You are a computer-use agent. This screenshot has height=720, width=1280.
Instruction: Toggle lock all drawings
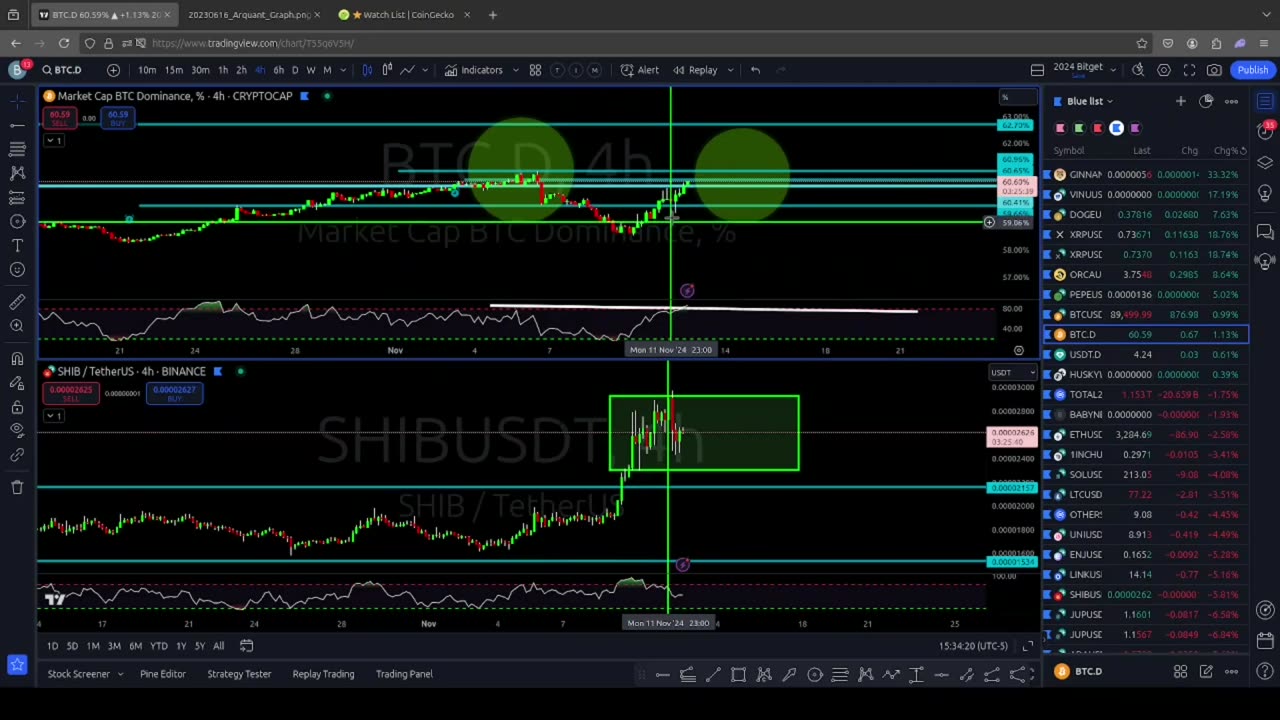pos(17,407)
